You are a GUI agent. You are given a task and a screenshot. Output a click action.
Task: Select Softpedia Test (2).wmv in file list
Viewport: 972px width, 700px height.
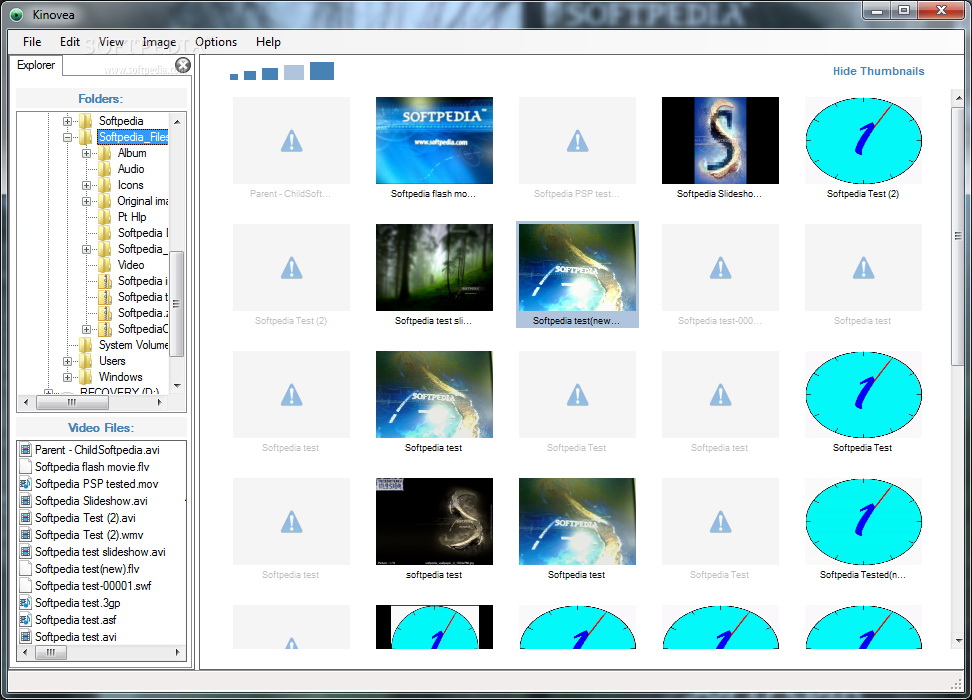pos(89,535)
